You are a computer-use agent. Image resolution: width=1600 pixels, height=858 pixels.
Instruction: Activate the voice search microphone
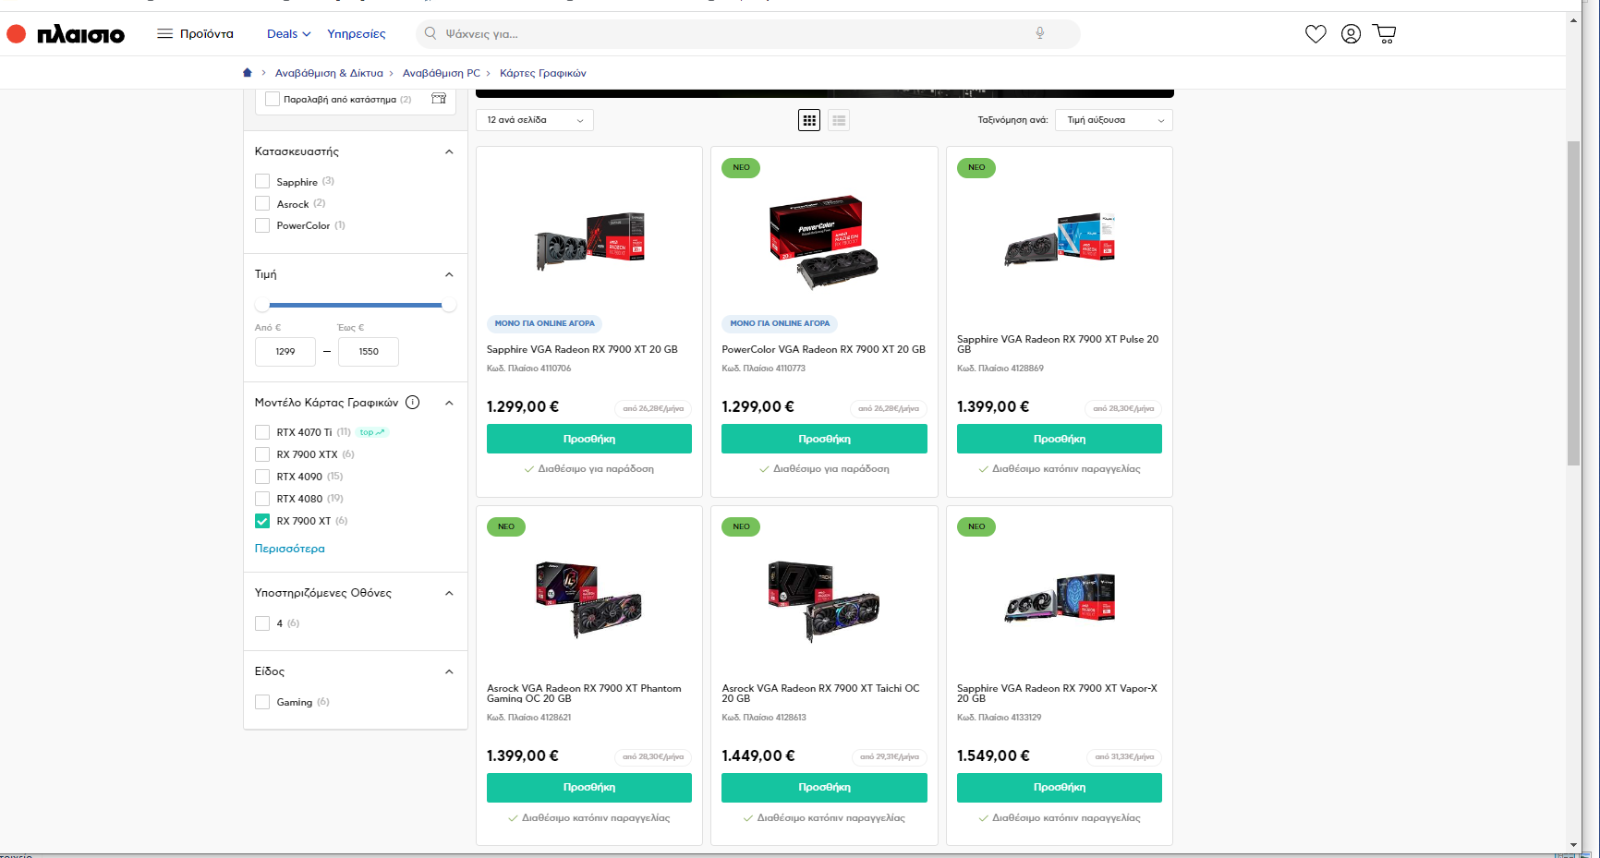pyautogui.click(x=1040, y=33)
